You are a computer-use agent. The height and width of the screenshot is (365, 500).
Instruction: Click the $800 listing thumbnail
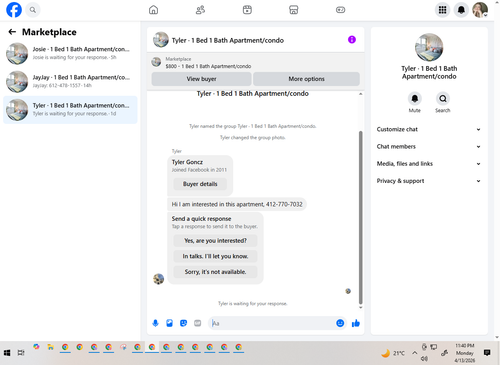[156, 62]
